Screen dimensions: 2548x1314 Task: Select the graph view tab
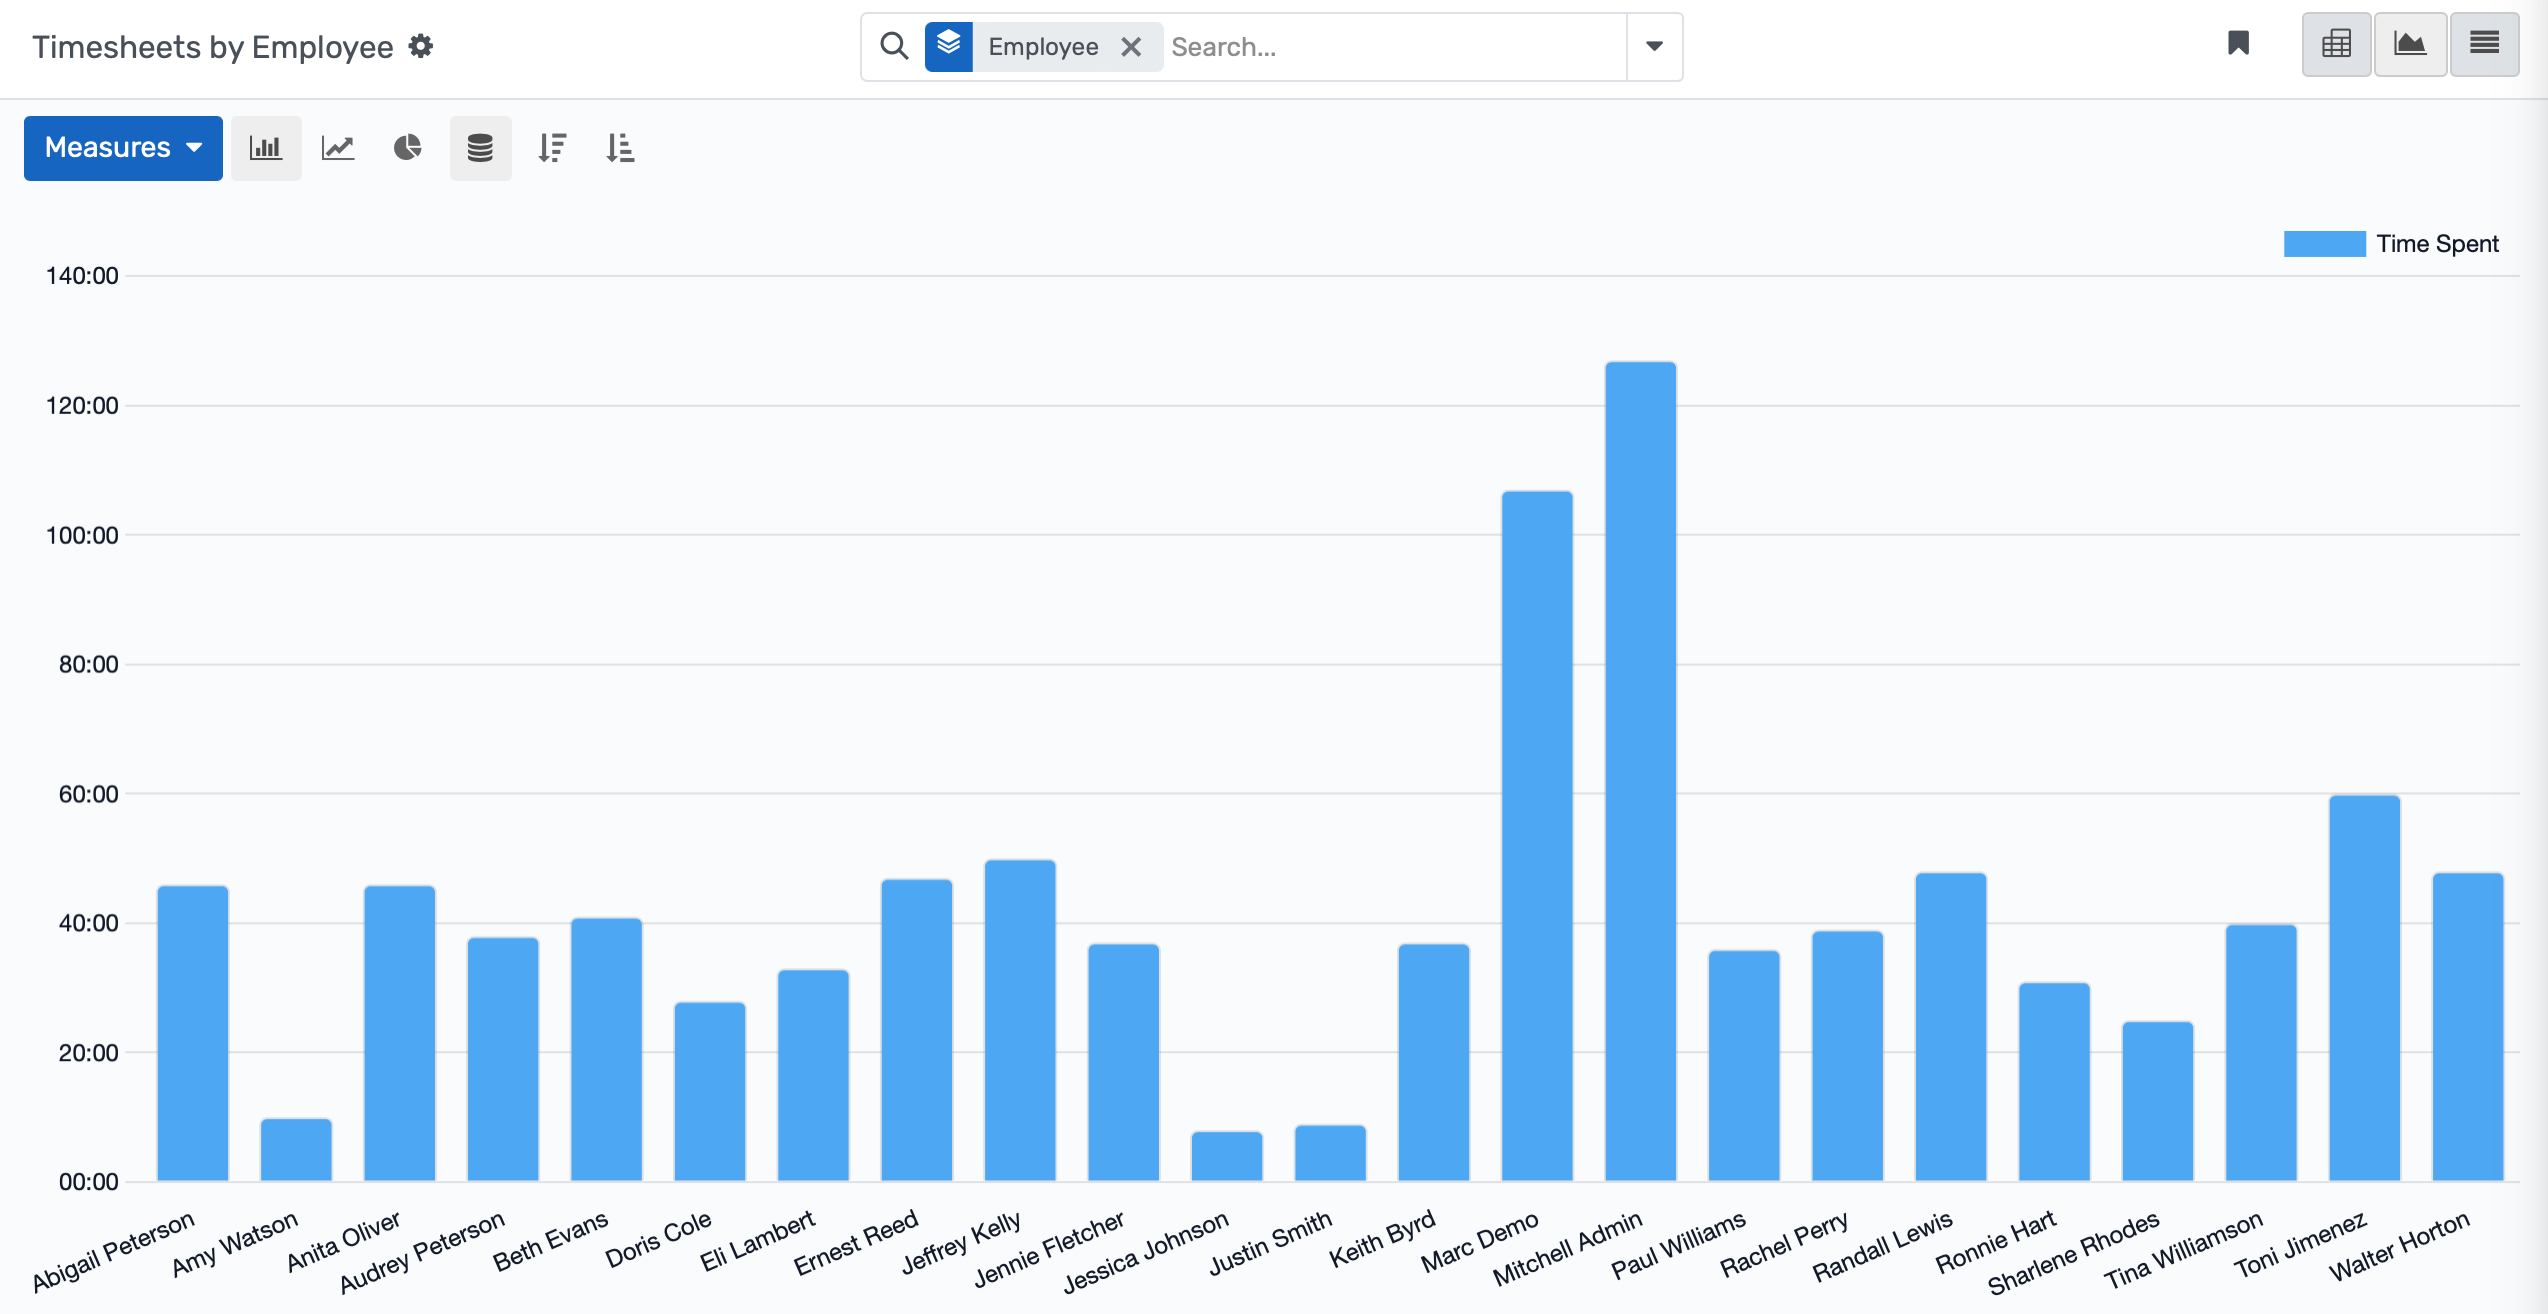coord(2410,44)
